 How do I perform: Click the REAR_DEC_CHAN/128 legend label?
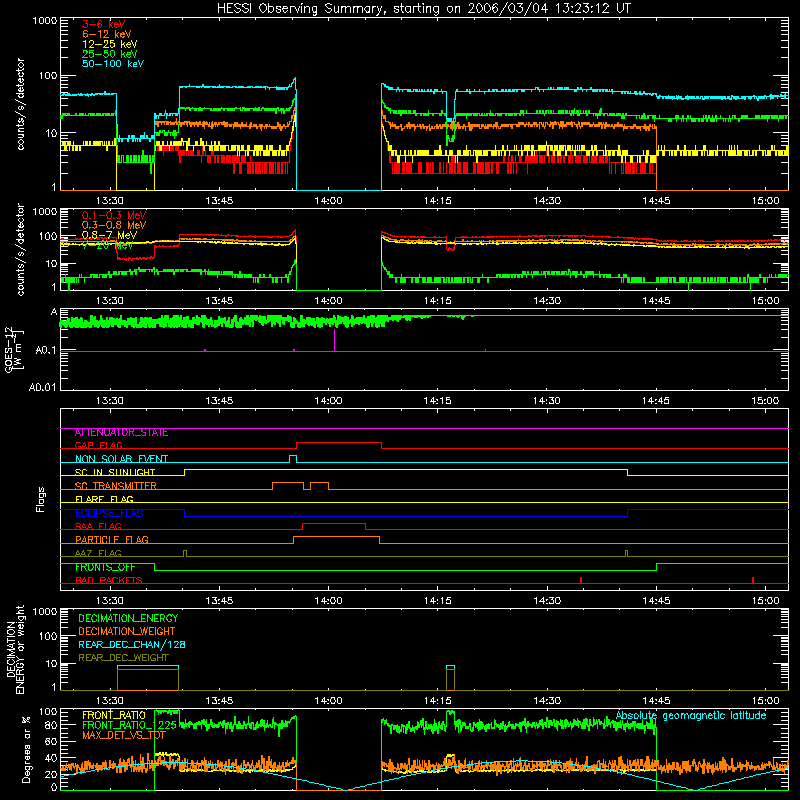(x=132, y=645)
